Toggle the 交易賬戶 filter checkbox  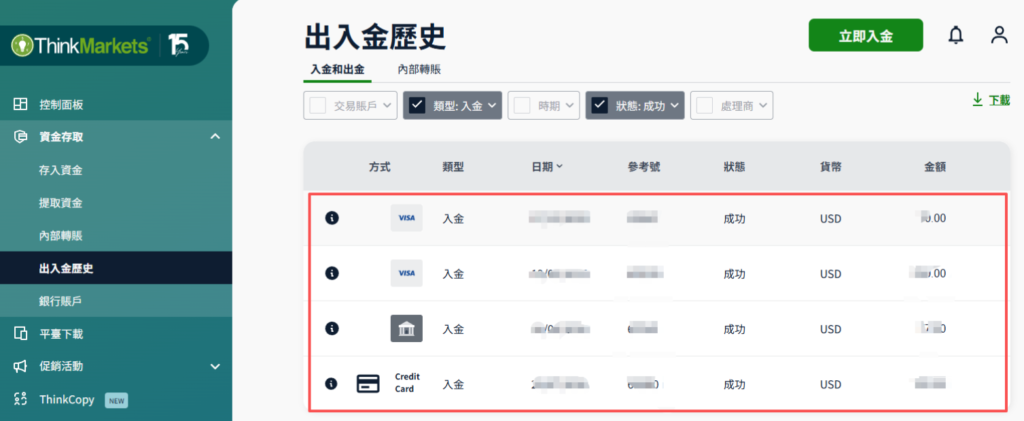click(x=317, y=106)
